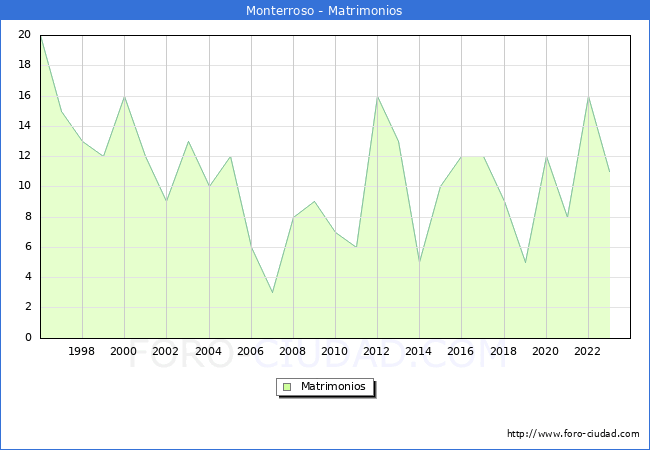The height and width of the screenshot is (450, 650).
Task: Click the 2020 data point at 12
Action: [x=546, y=157]
